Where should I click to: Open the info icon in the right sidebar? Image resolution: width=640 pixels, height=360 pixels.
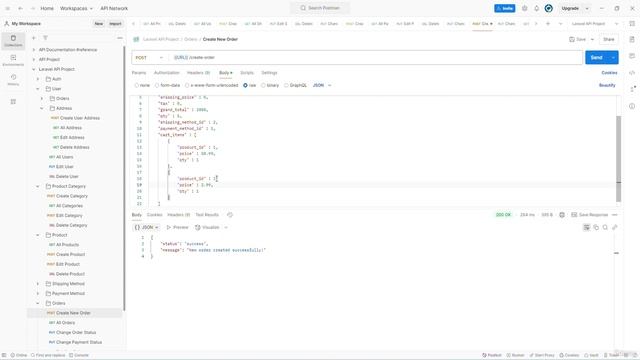click(632, 106)
